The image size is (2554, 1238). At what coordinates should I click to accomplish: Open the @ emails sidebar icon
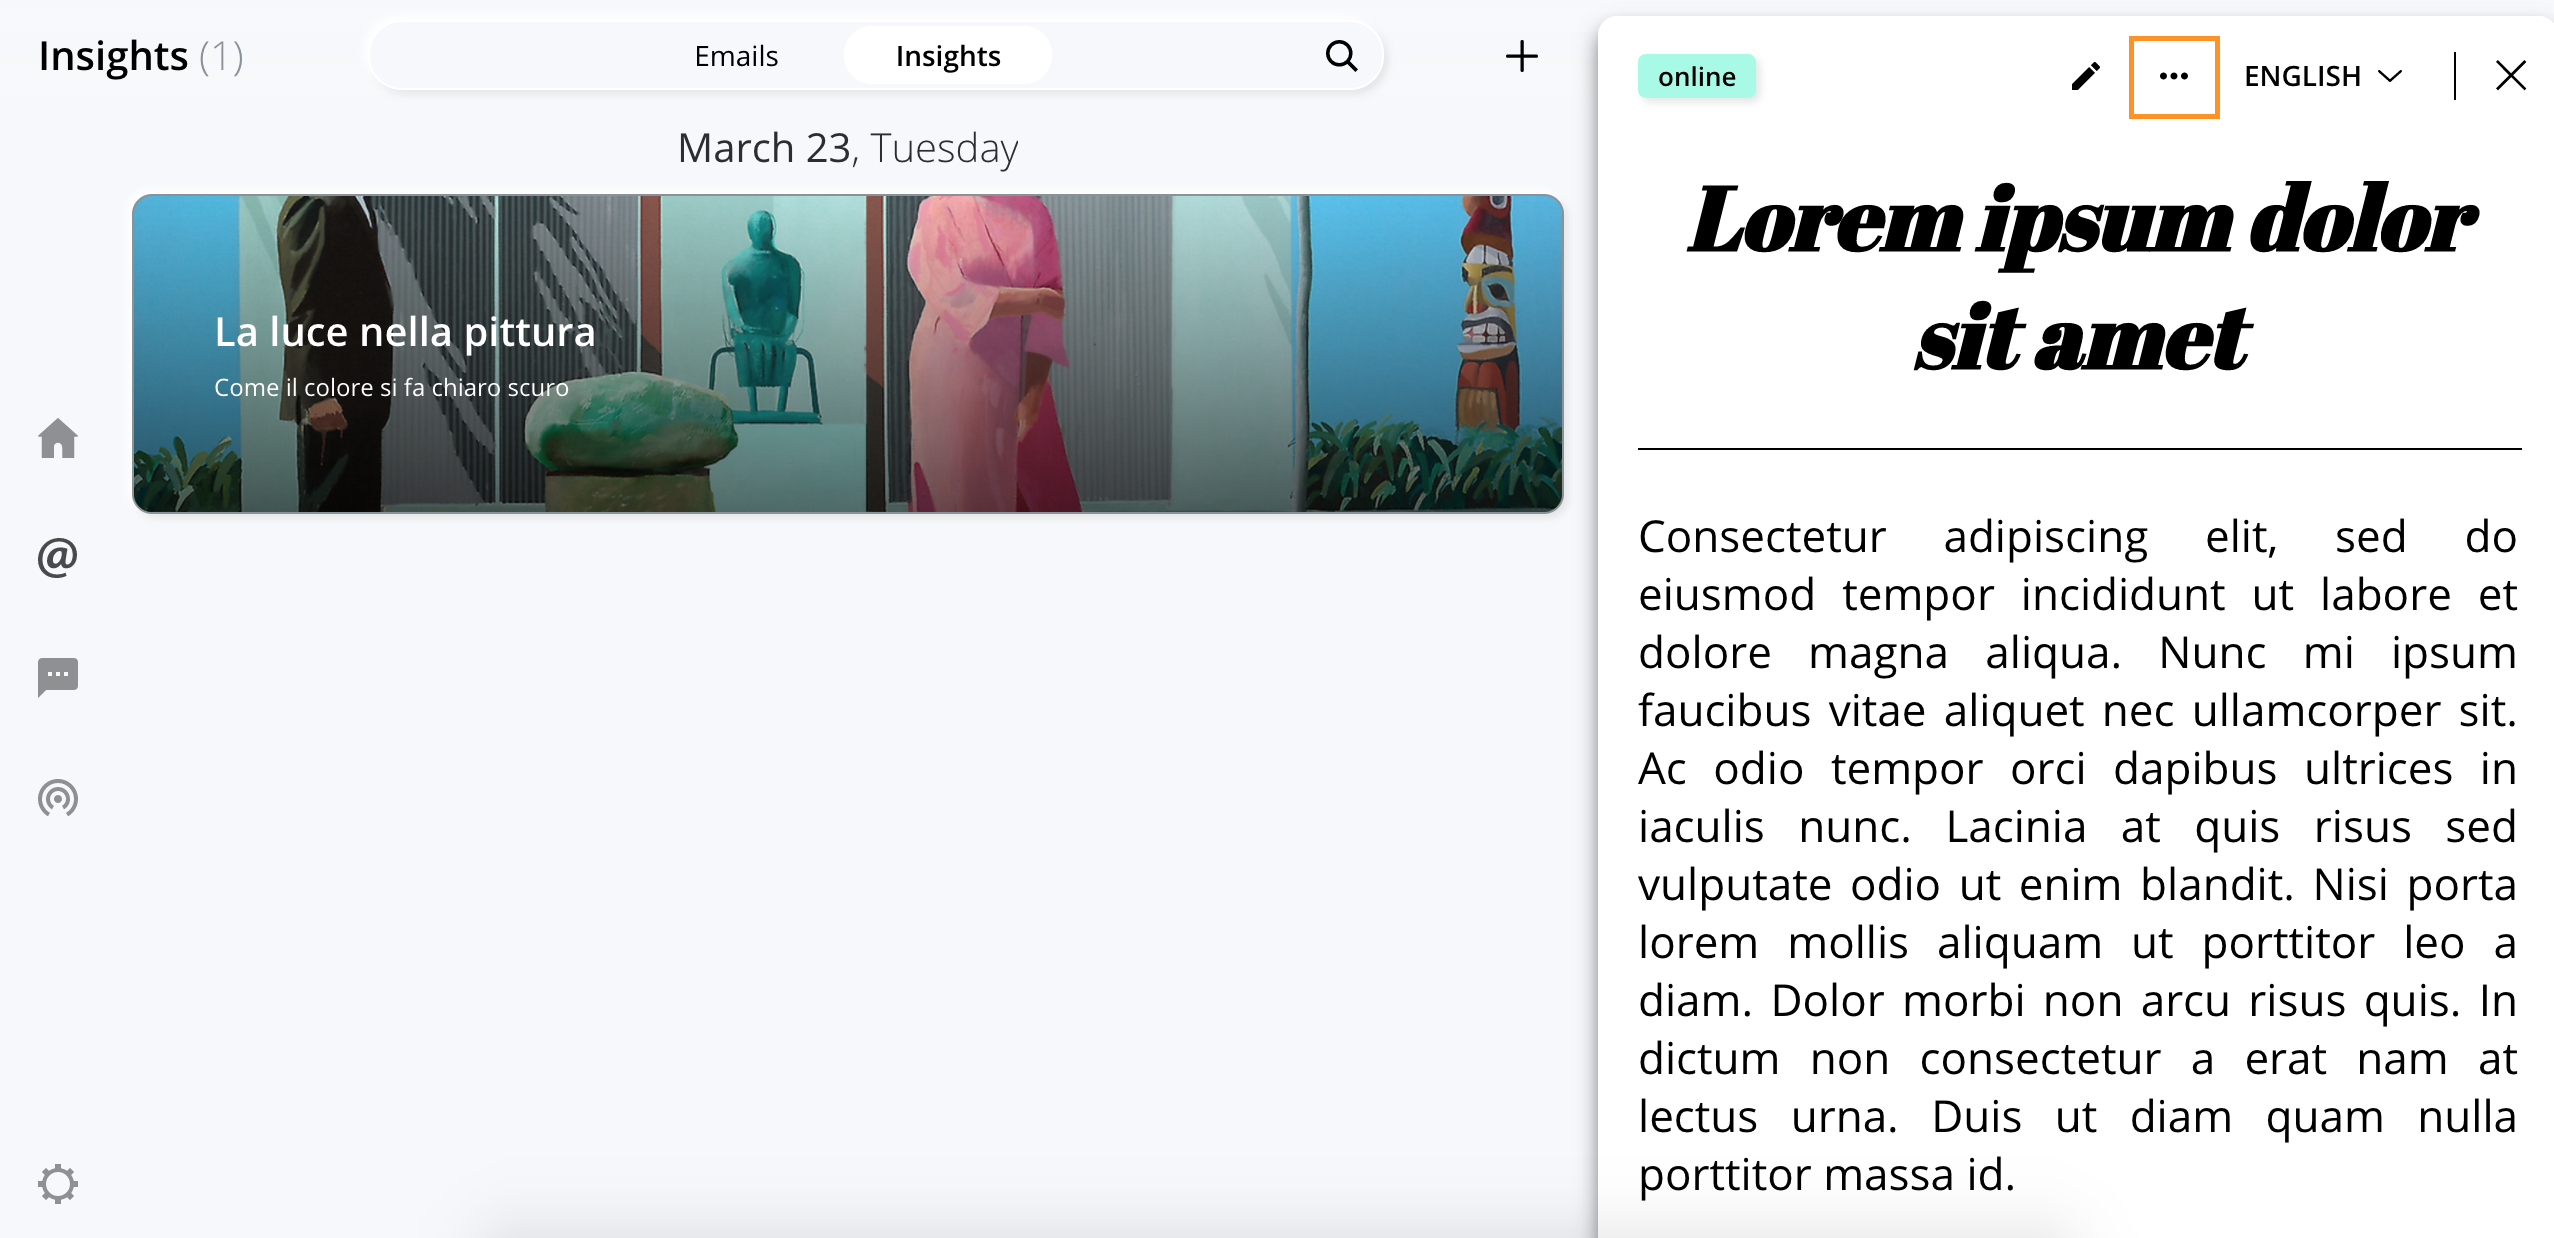(58, 557)
